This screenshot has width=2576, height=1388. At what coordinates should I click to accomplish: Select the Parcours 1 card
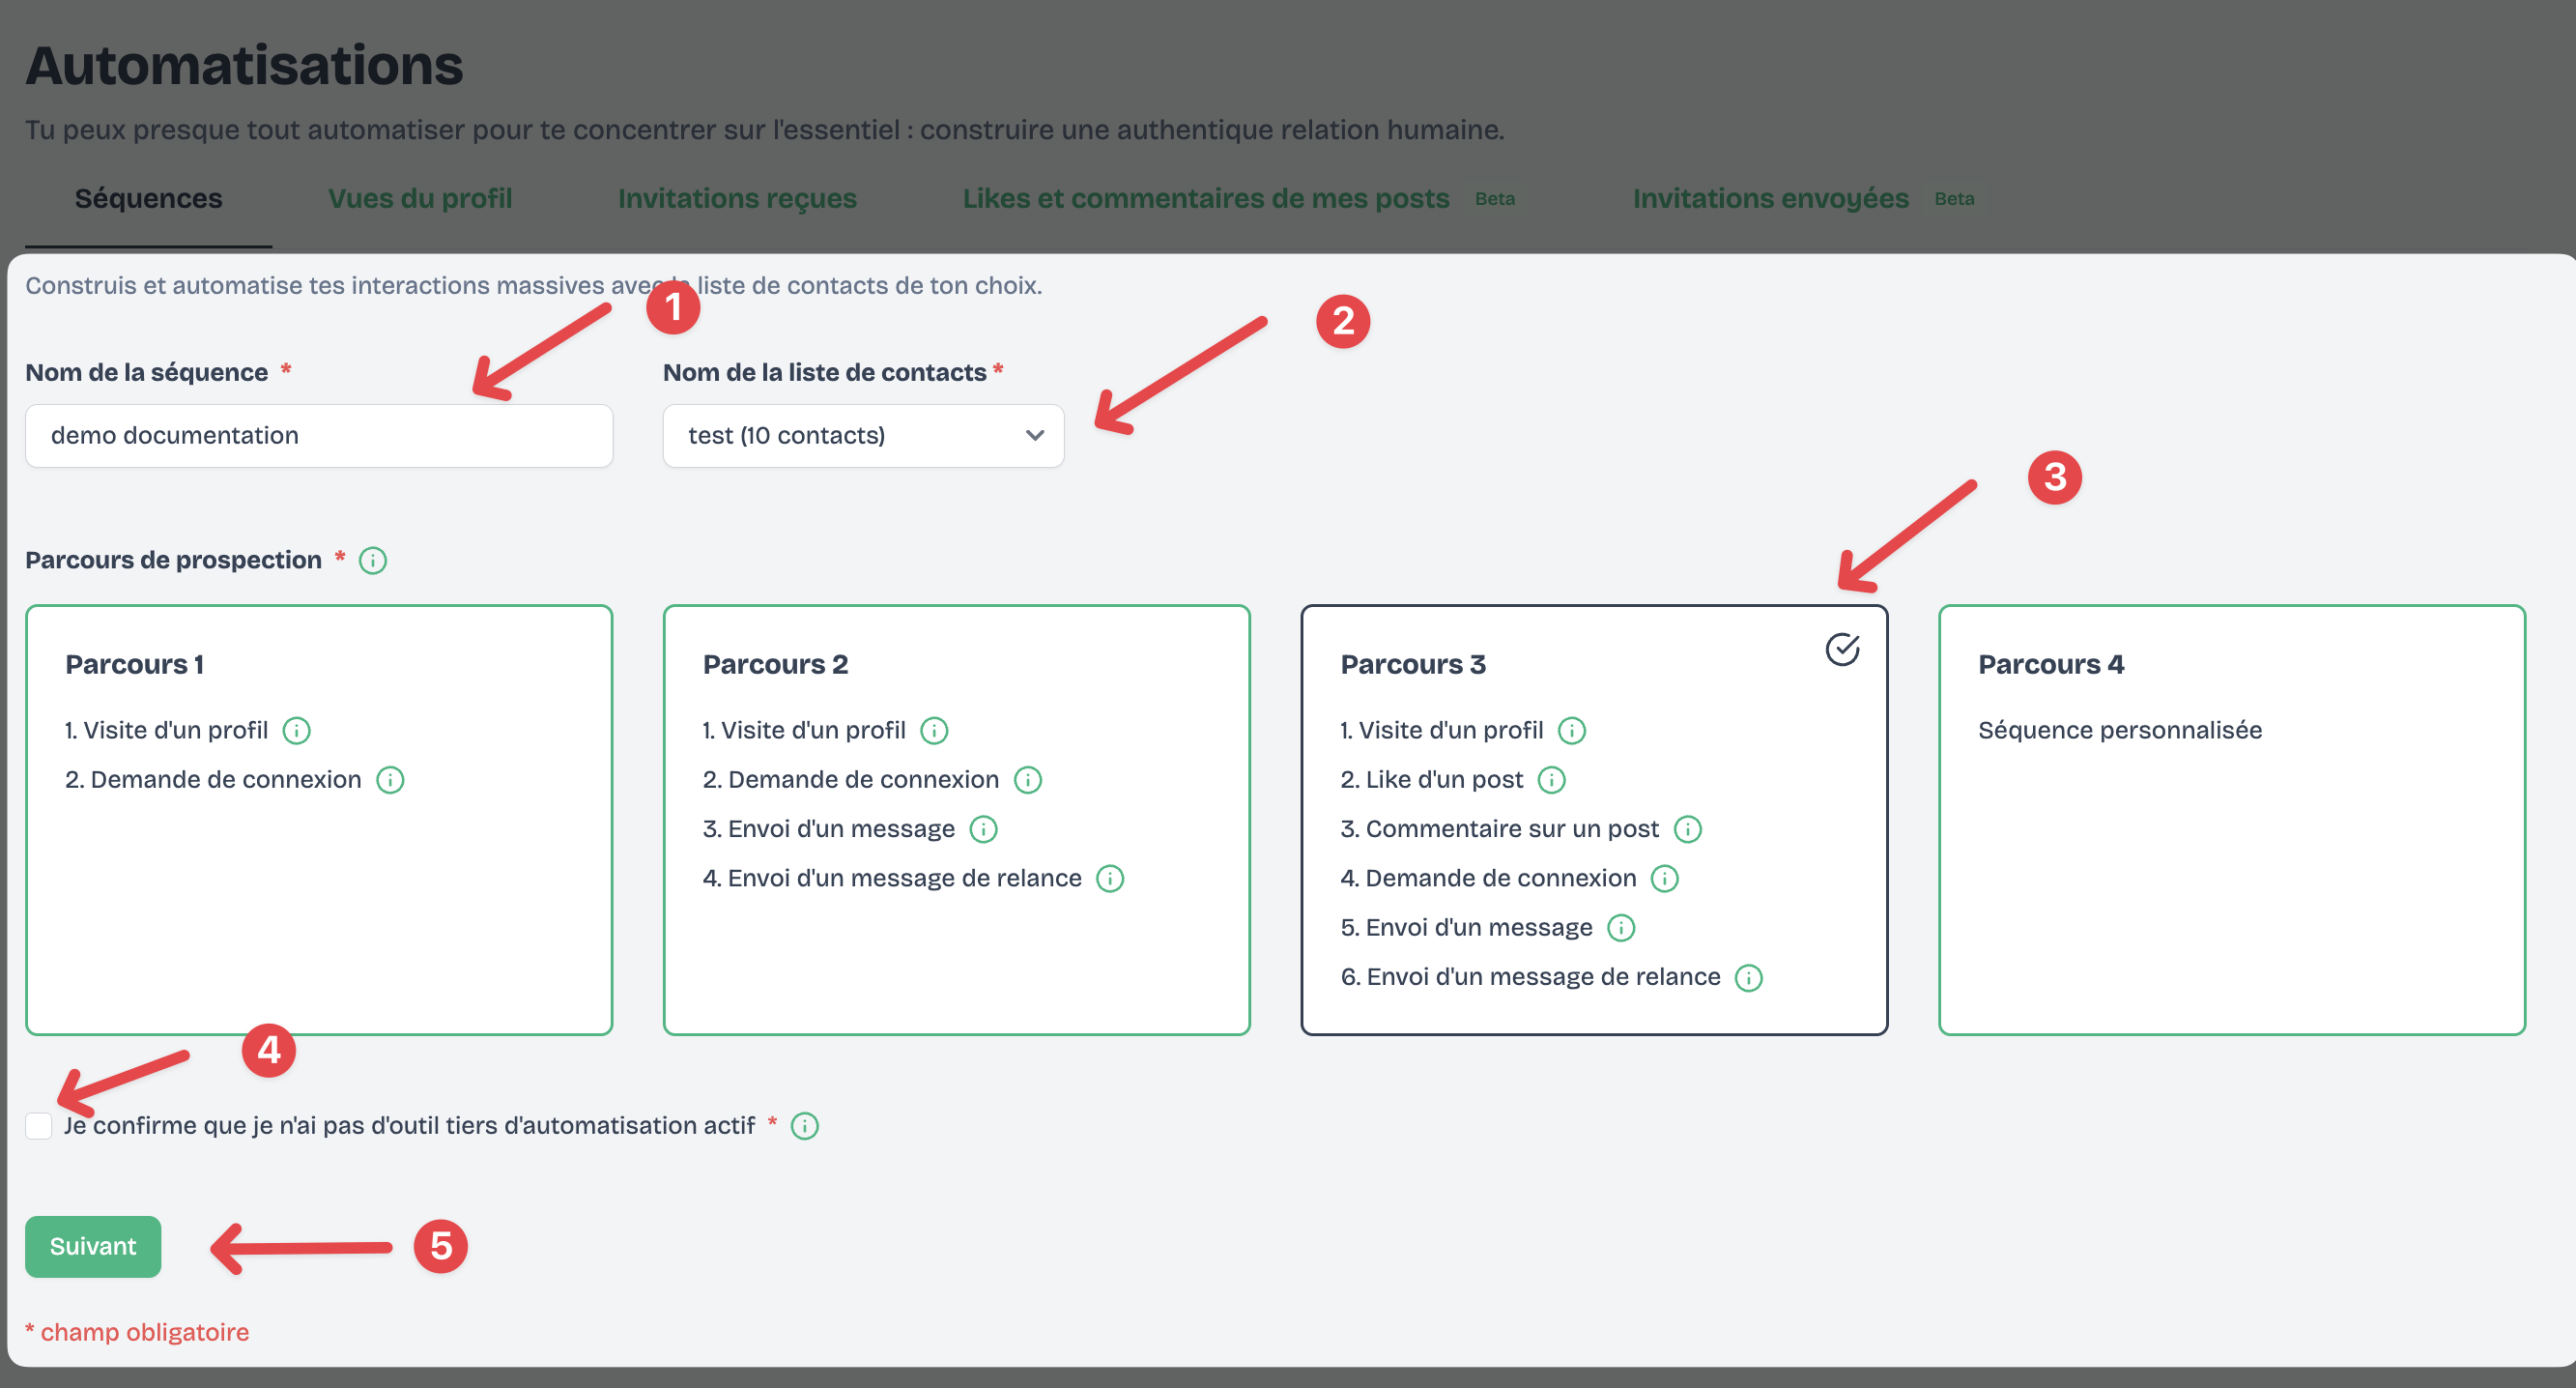[319, 900]
